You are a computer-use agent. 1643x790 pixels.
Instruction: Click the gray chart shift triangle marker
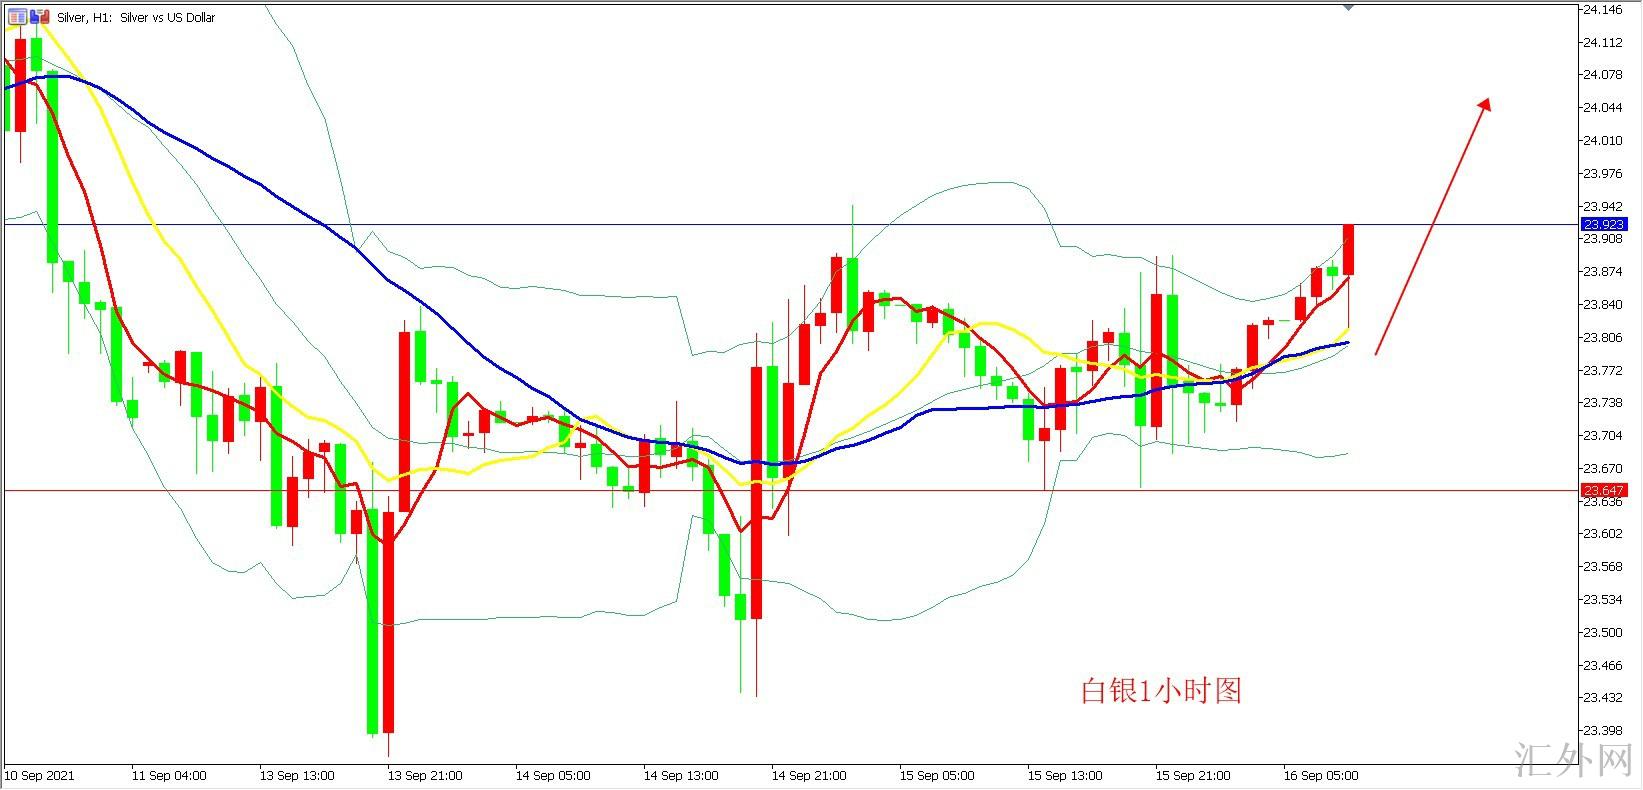click(x=1348, y=8)
